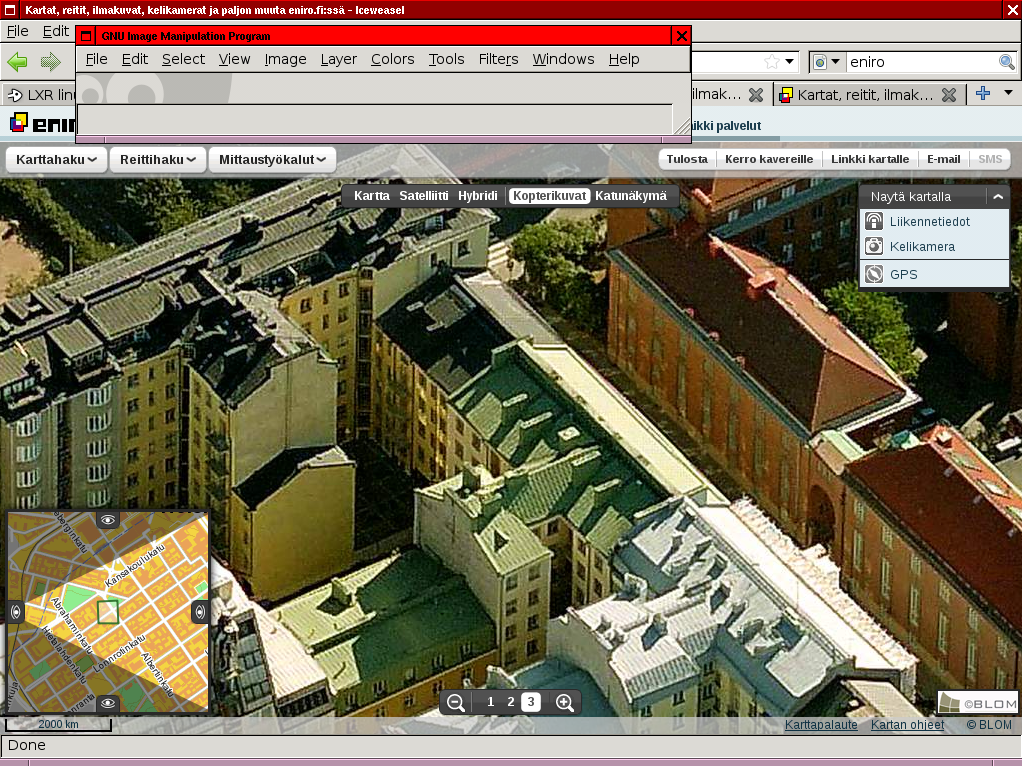Image resolution: width=1022 pixels, height=766 pixels.
Task: Open new tab with plus icon
Action: click(x=983, y=93)
